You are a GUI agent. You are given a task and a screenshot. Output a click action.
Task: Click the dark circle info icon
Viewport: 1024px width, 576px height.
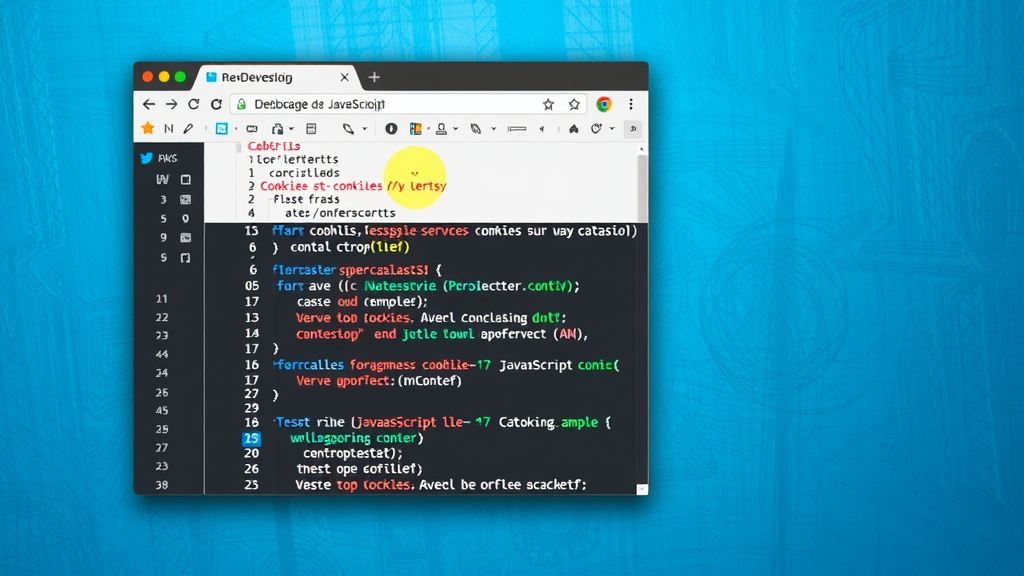(x=390, y=128)
